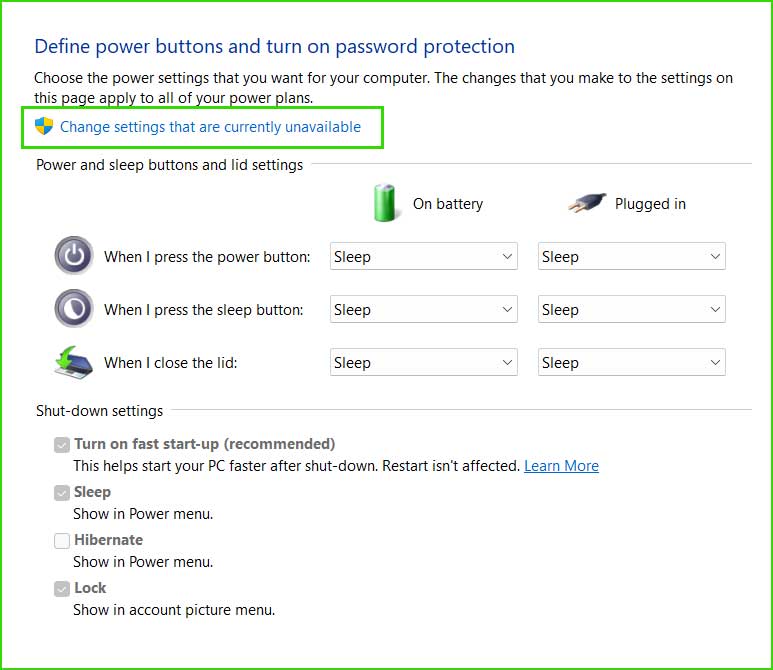
Task: Open close lid Plugged in dropdown
Action: [x=632, y=362]
